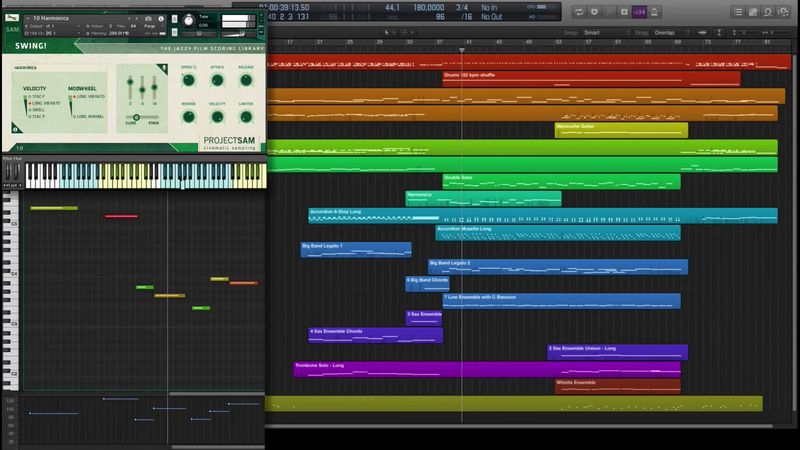This screenshot has width=800, height=450.
Task: Select the Manouche Guitar region
Action: [x=621, y=130]
